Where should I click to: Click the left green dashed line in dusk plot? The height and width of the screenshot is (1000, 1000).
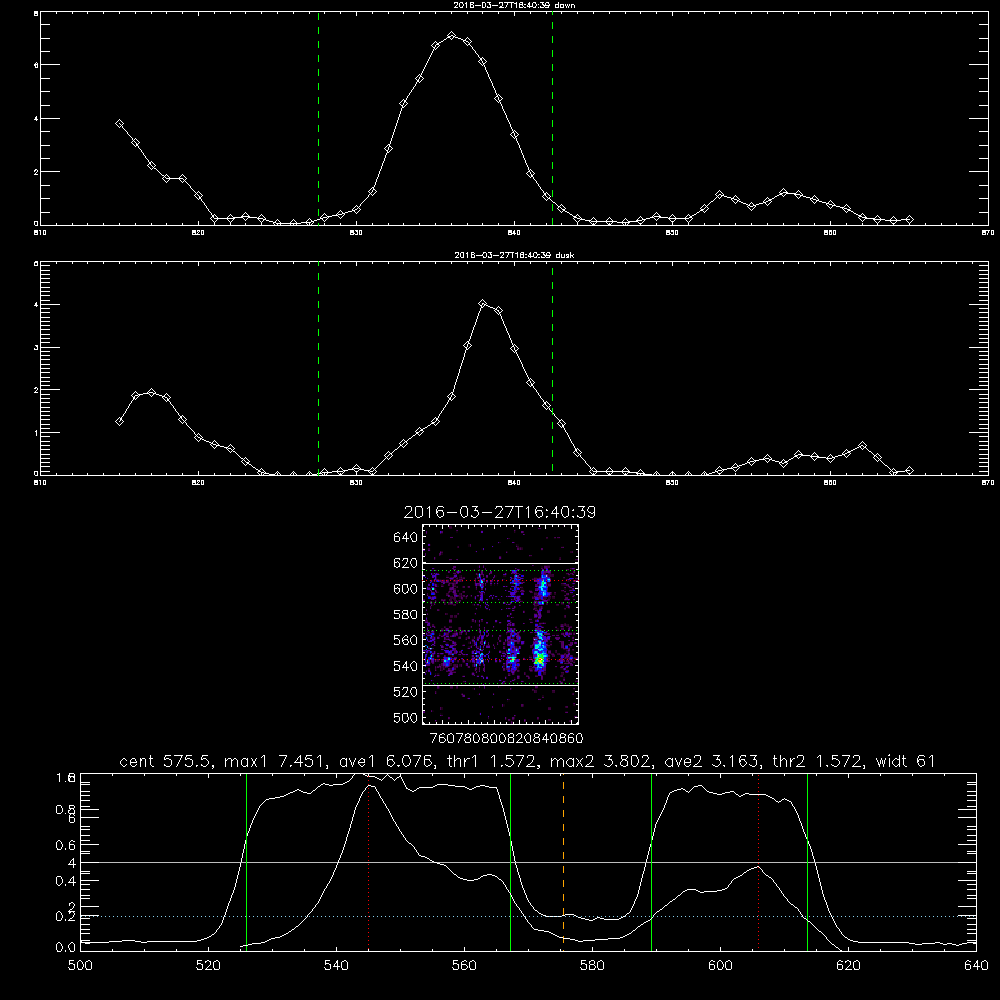pos(318,369)
